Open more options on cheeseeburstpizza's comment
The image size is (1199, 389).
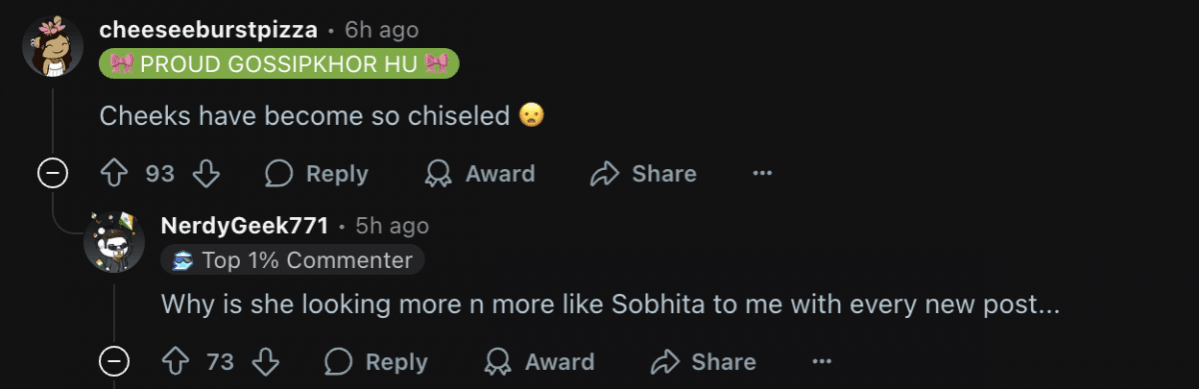coord(762,174)
